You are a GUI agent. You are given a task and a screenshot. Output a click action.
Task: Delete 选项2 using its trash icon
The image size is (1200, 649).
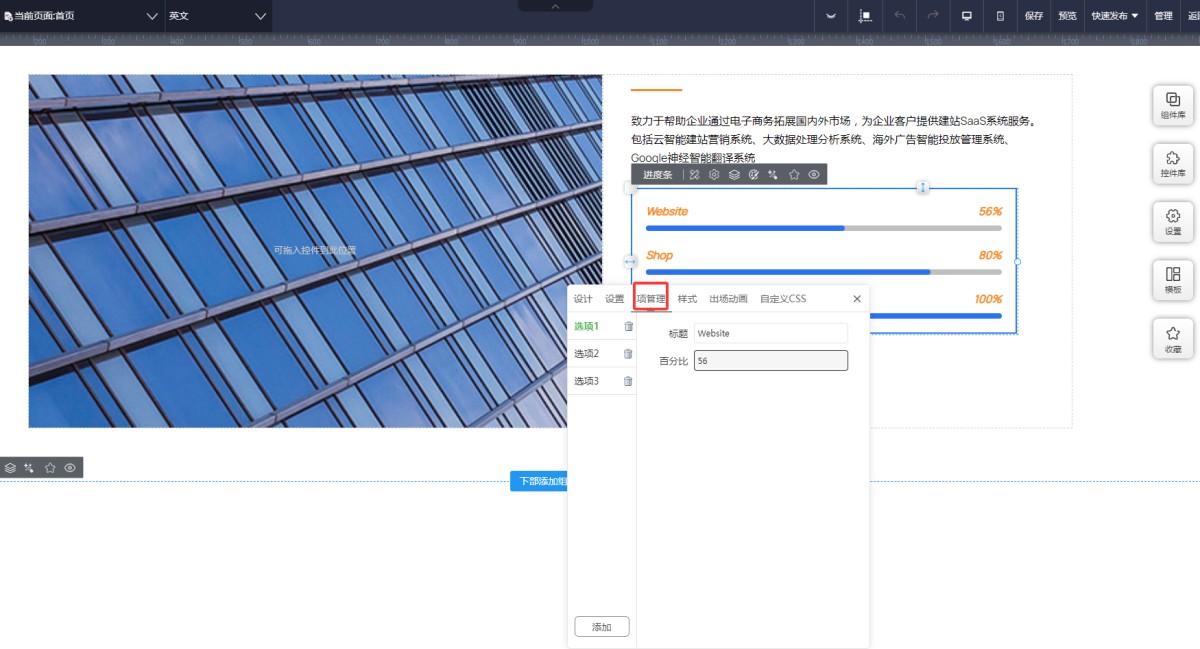click(628, 354)
